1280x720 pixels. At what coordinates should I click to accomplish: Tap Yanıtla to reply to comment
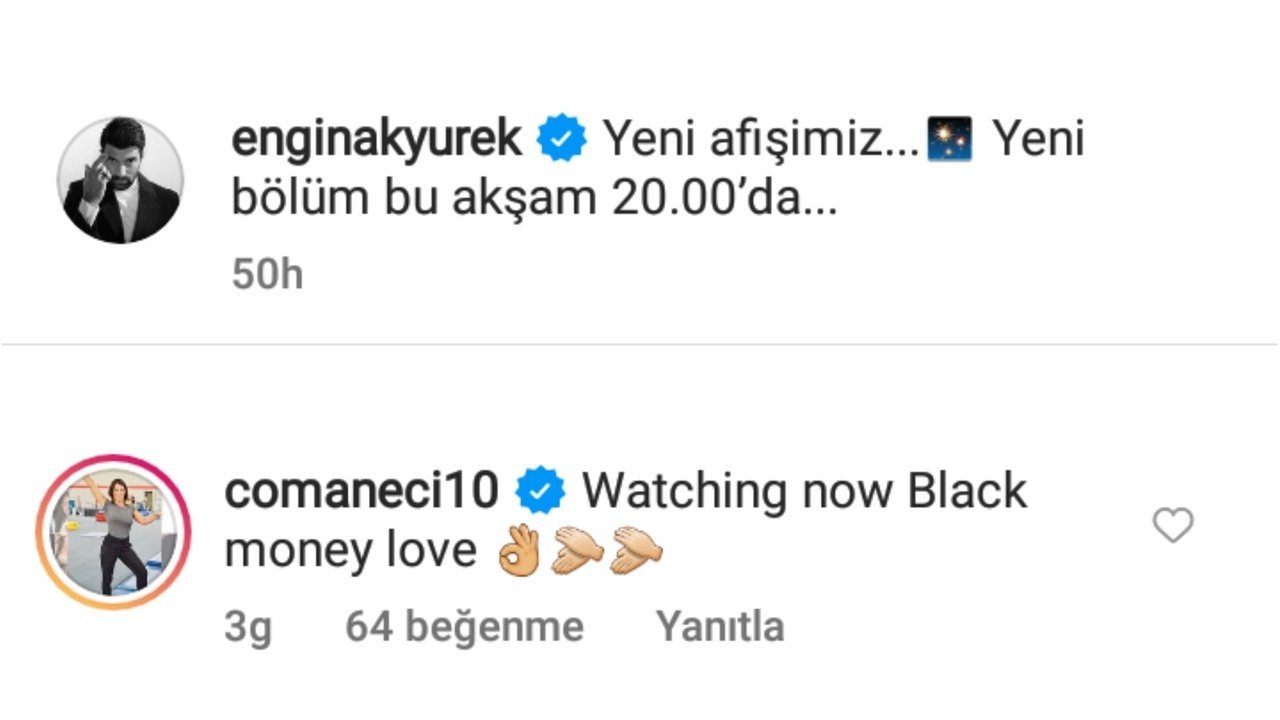tap(720, 627)
